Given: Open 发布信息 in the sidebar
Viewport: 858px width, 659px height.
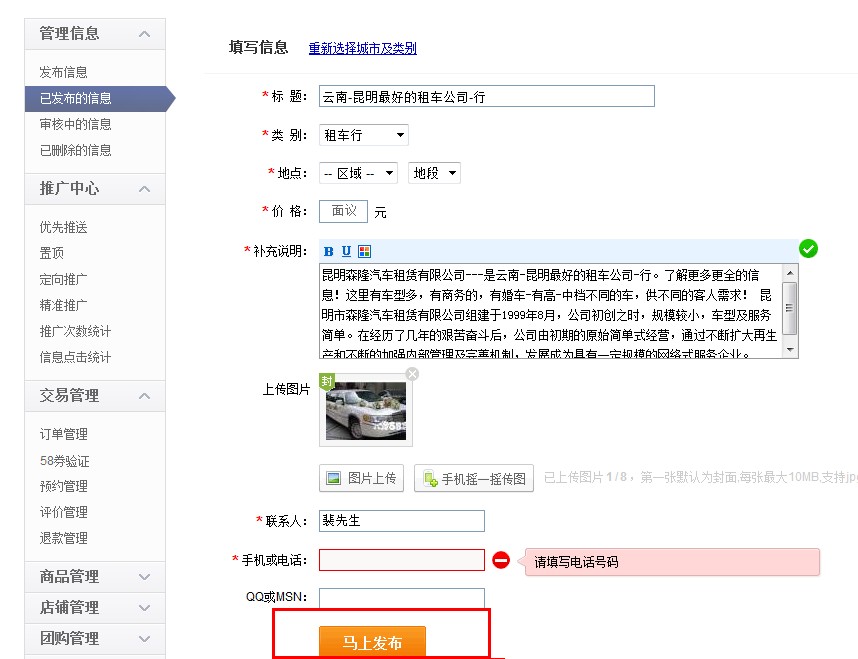Looking at the screenshot, I should 63,72.
